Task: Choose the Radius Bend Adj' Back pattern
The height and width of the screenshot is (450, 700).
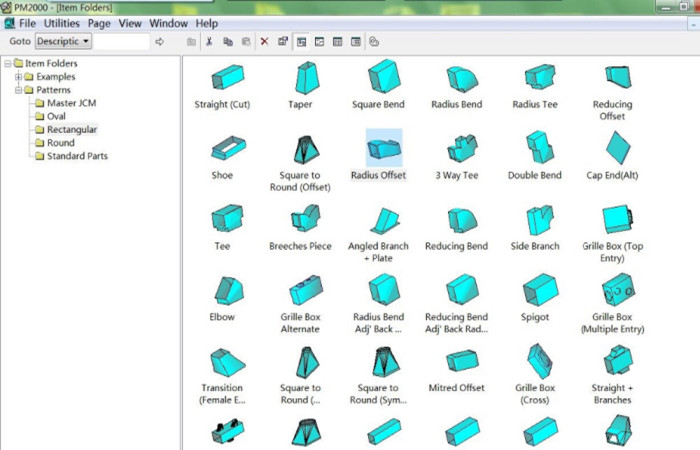Action: pyautogui.click(x=378, y=305)
